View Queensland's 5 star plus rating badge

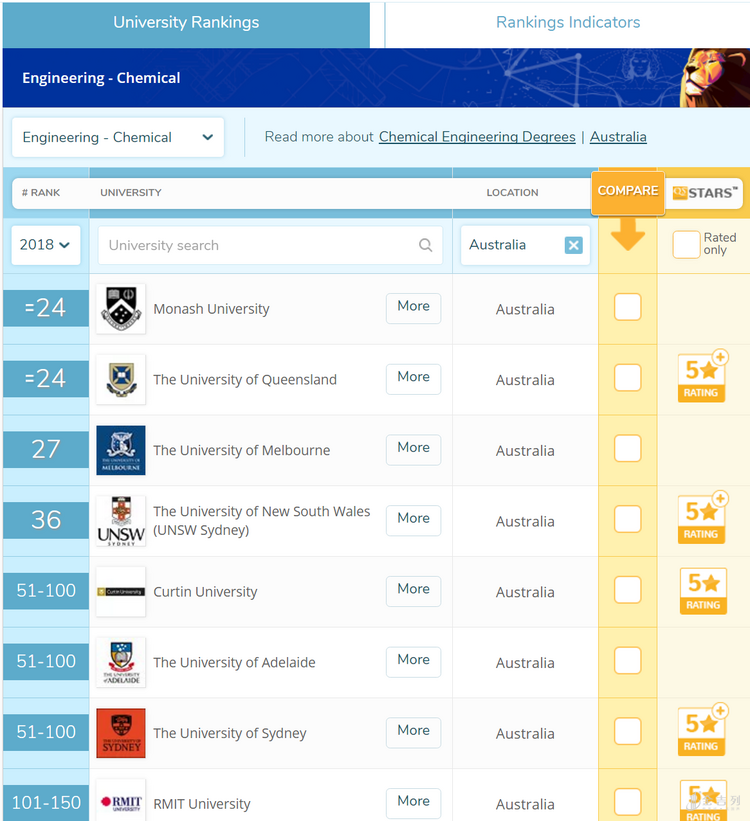[x=702, y=376]
